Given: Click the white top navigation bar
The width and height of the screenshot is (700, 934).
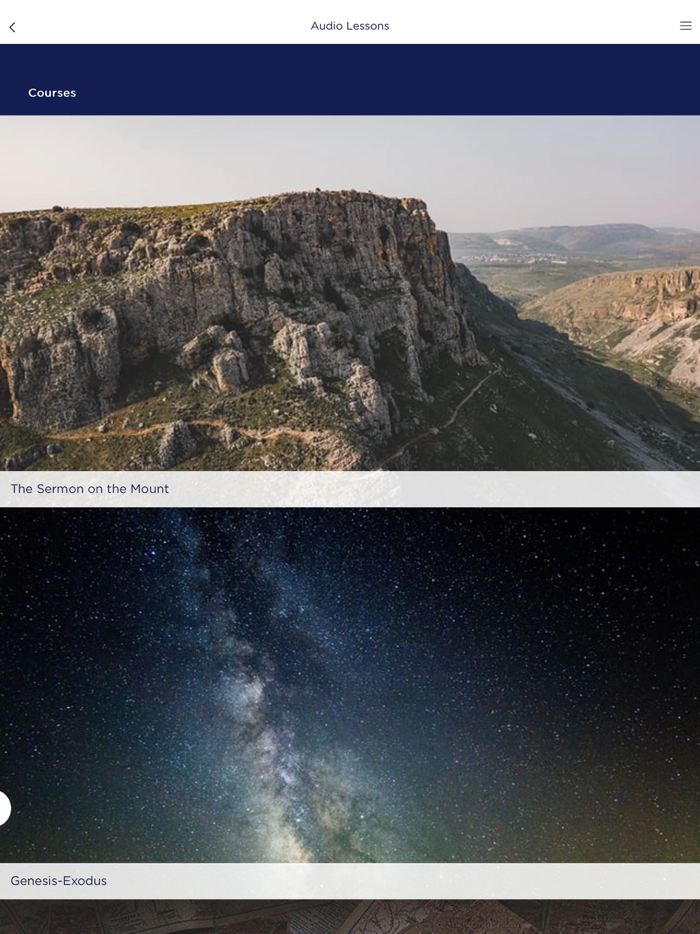Looking at the screenshot, I should pyautogui.click(x=350, y=22).
